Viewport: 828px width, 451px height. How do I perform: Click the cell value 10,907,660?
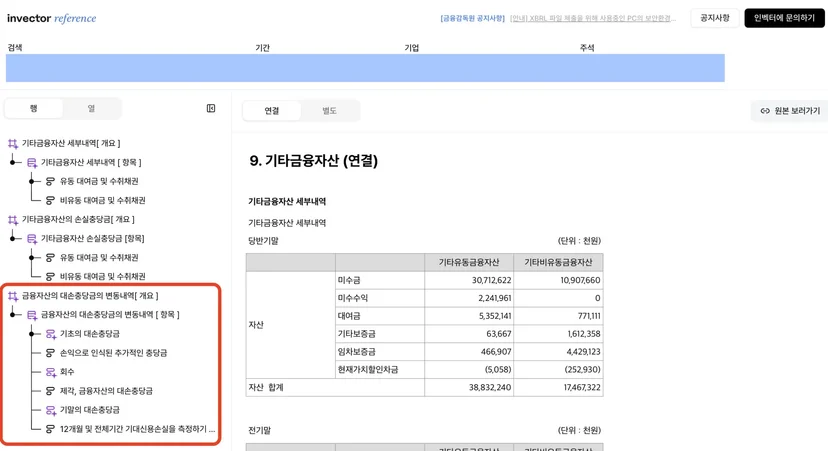click(x=580, y=280)
